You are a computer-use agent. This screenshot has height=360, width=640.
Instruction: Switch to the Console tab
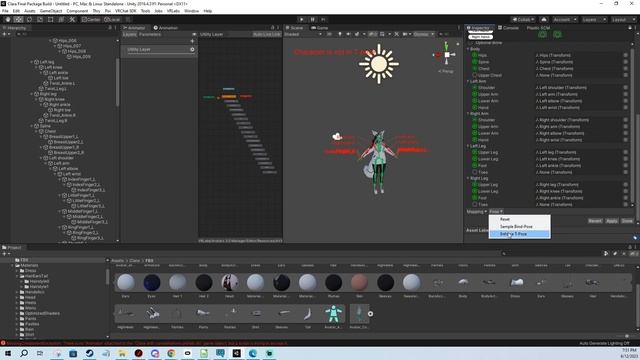tap(508, 28)
